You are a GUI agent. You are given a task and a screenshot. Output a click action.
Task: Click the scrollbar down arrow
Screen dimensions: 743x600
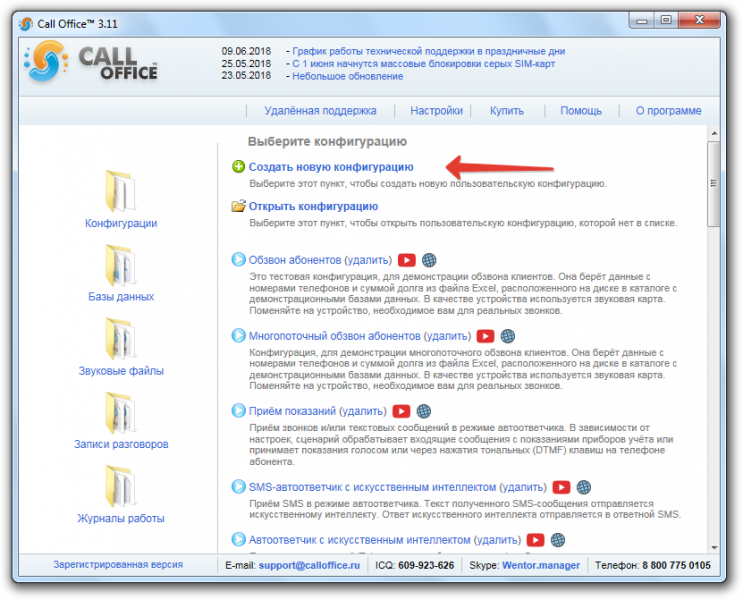point(714,547)
